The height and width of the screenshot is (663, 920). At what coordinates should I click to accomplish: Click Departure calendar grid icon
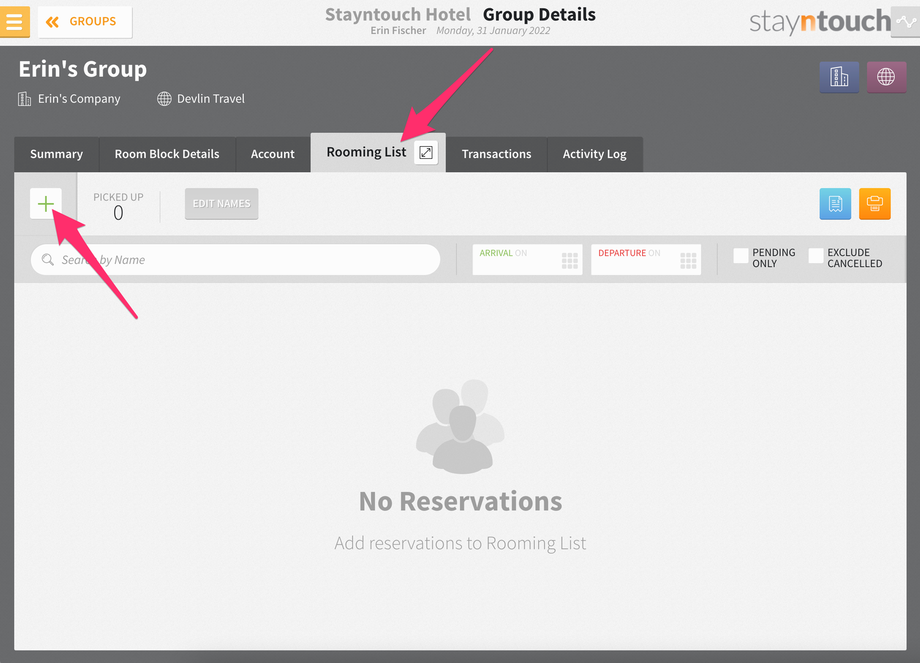coord(688,261)
